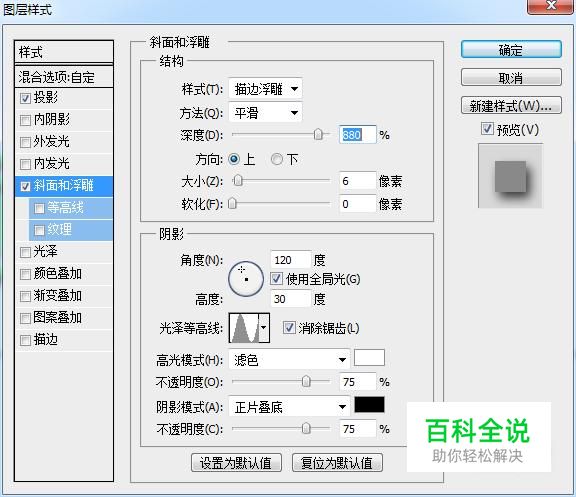Toggle the 预览(V) checkbox

point(487,129)
